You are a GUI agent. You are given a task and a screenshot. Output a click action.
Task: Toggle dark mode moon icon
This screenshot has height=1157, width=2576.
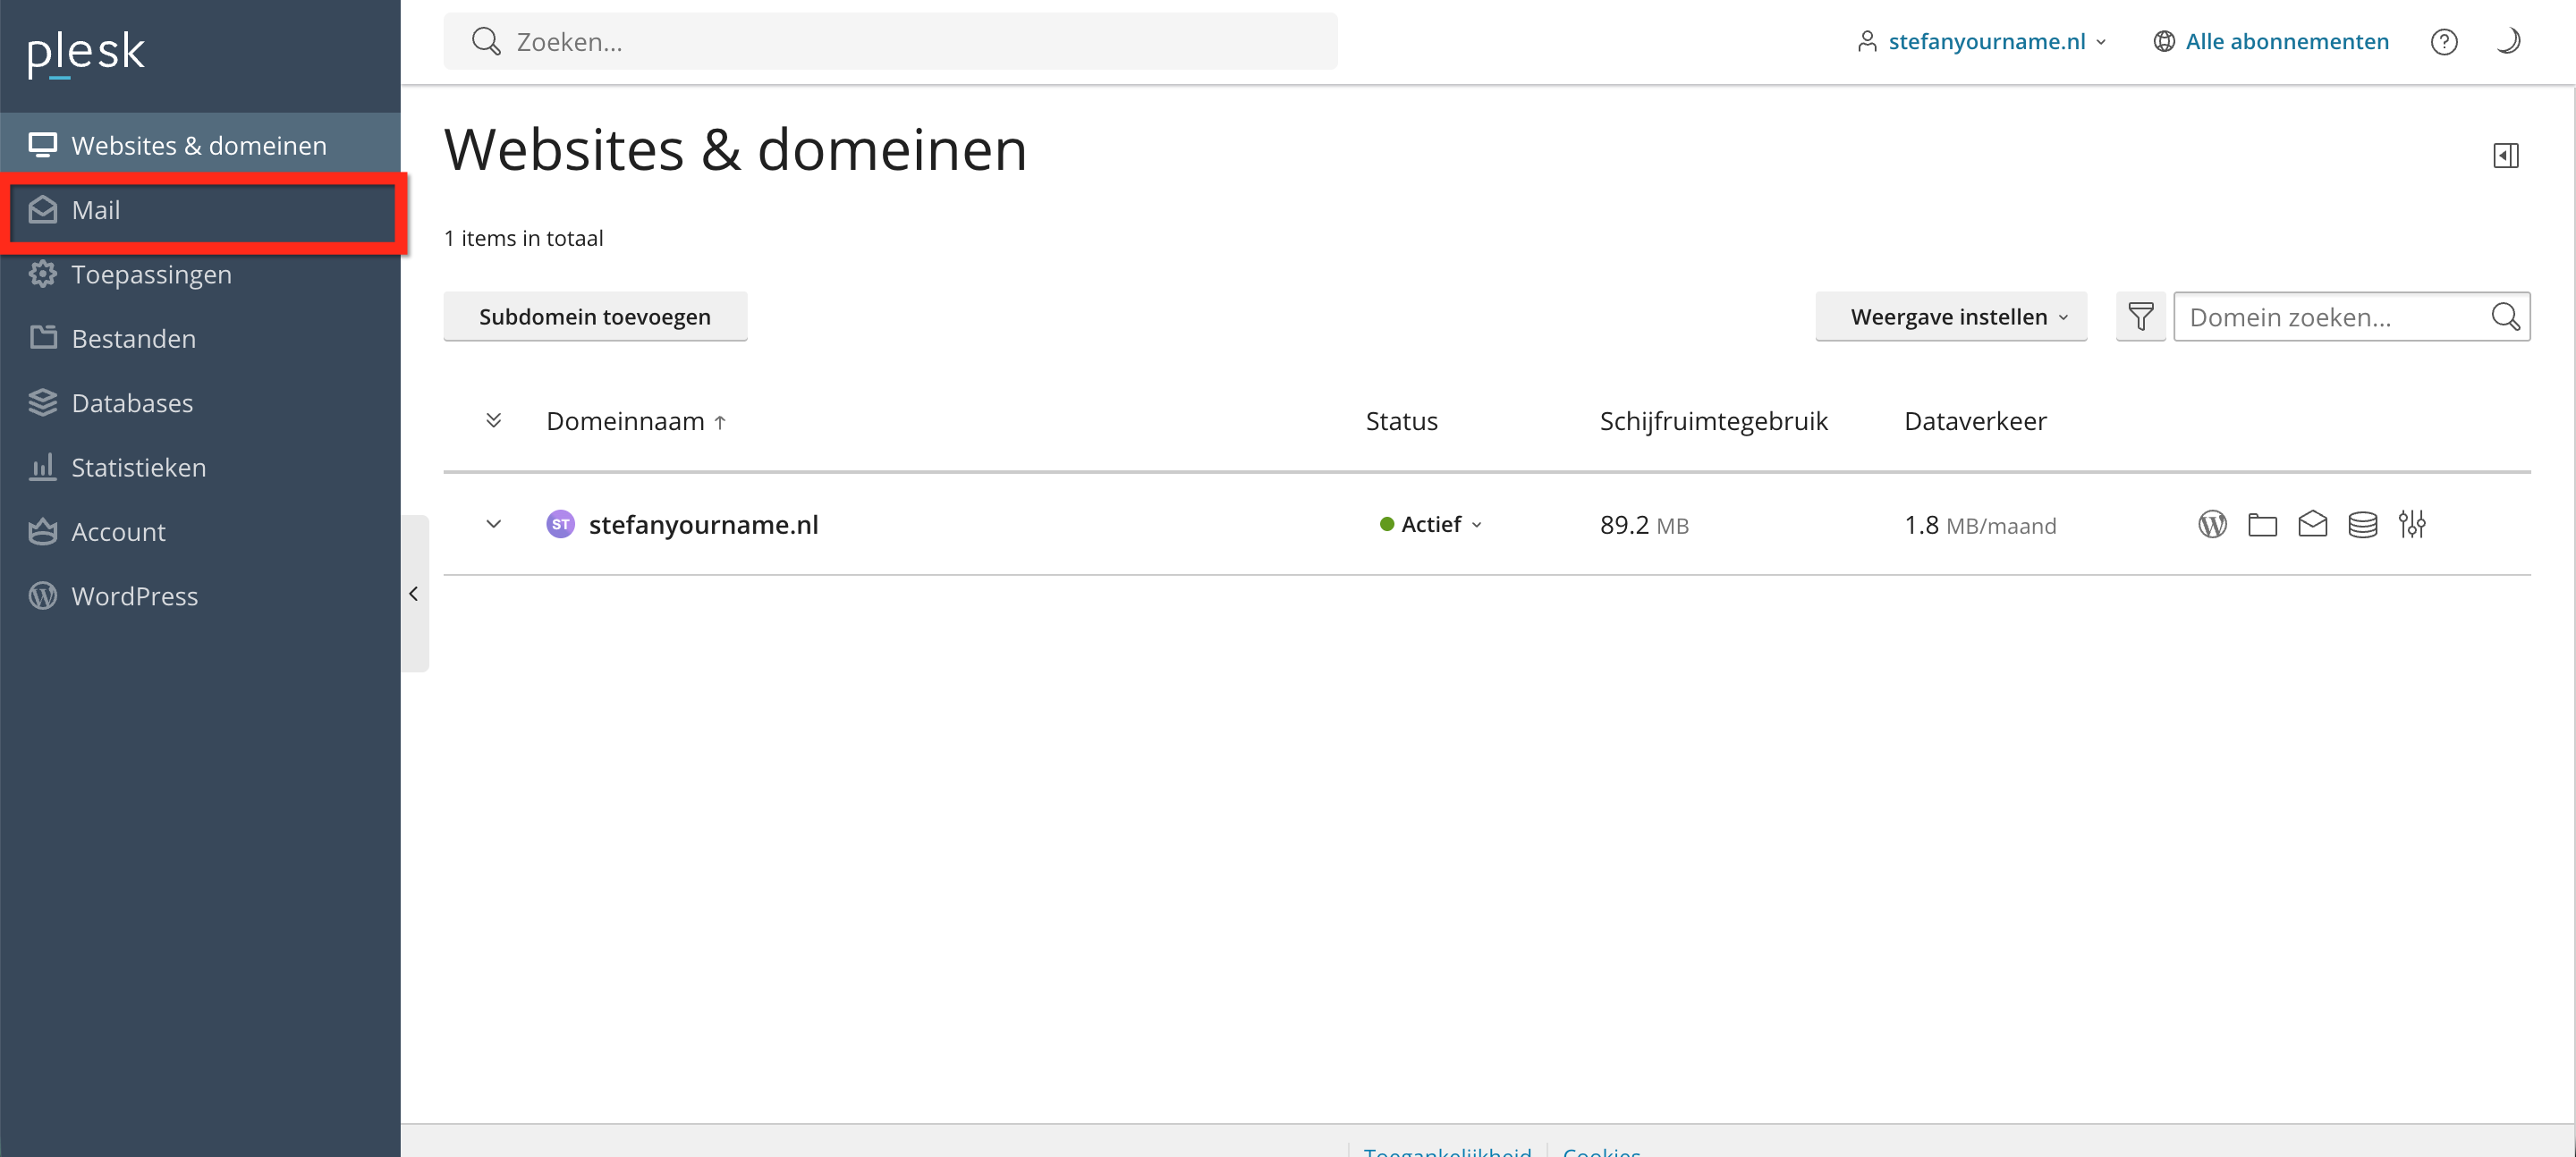[2507, 42]
